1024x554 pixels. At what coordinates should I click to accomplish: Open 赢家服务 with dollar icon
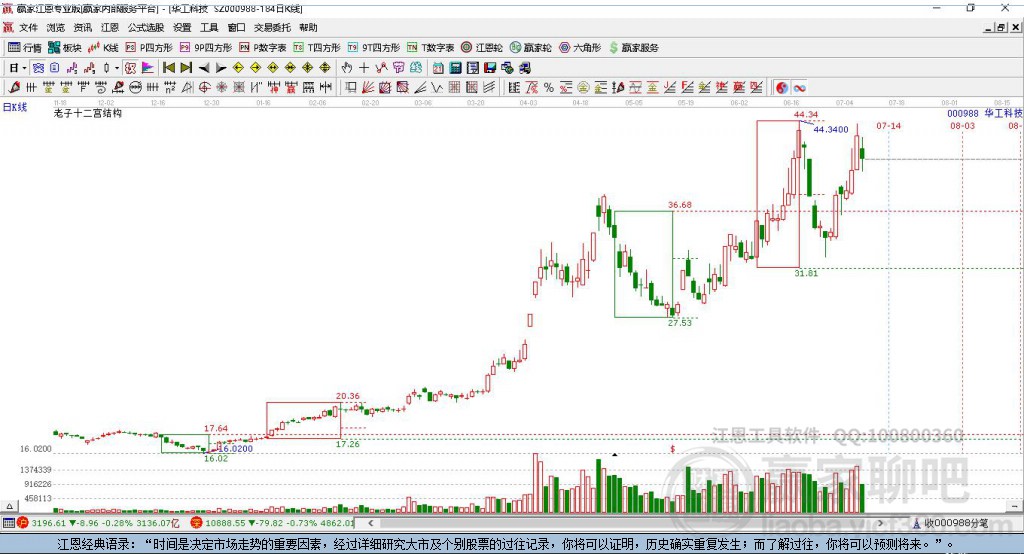click(633, 48)
